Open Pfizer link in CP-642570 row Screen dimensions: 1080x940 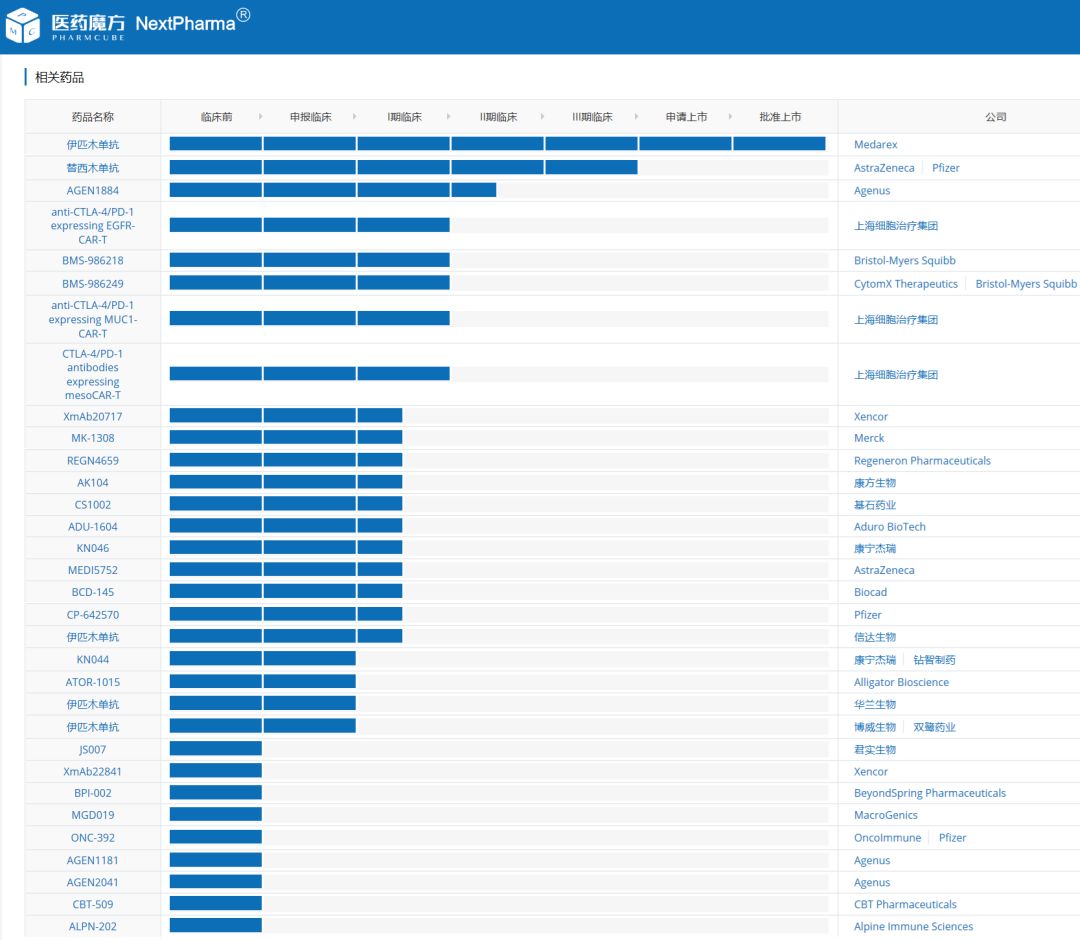tap(867, 615)
